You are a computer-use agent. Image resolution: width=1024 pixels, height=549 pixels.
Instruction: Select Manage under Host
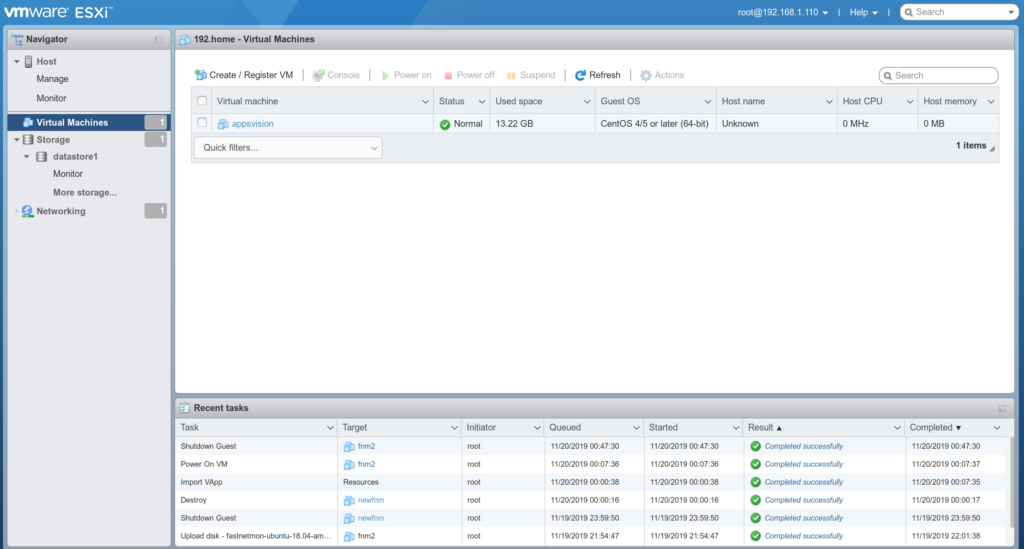52,79
